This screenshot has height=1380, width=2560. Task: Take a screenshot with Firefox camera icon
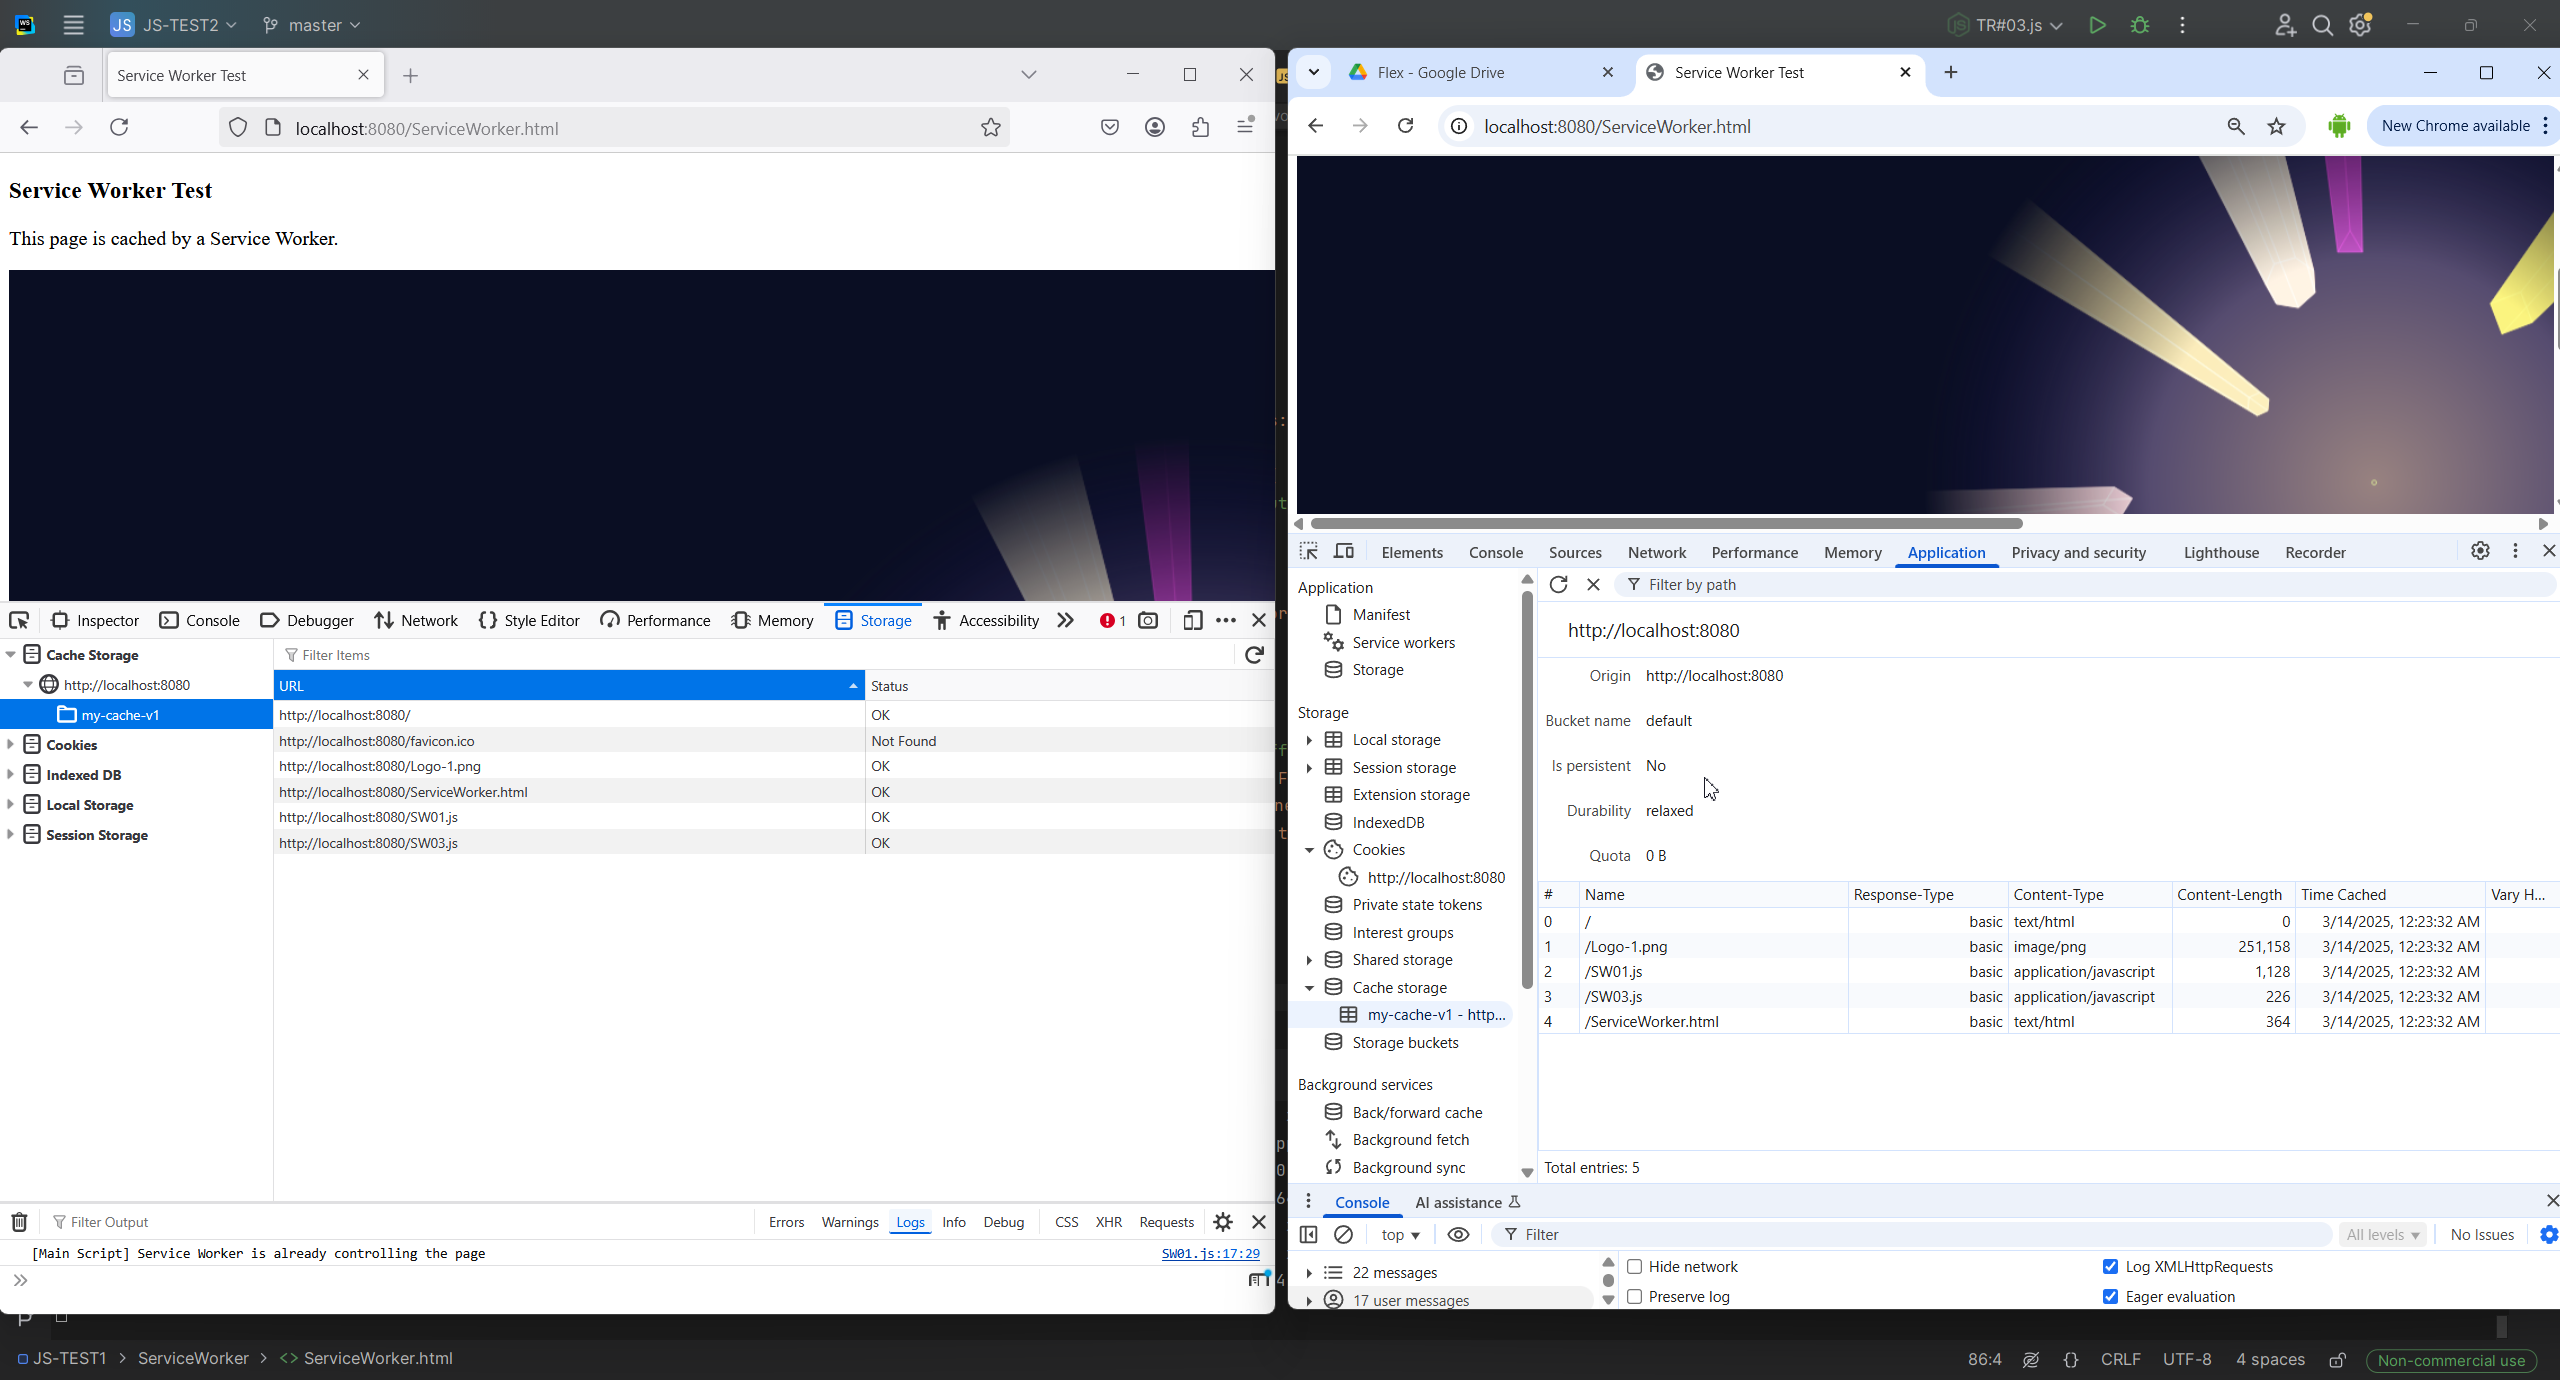pos(1148,620)
